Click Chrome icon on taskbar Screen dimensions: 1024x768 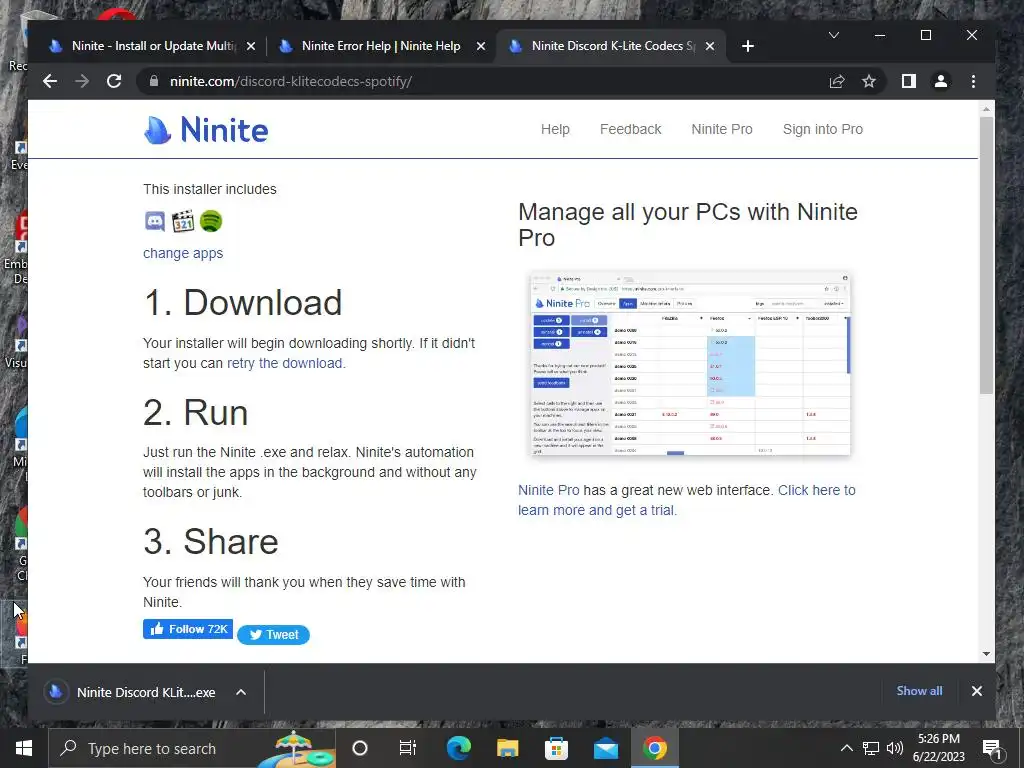pos(654,748)
